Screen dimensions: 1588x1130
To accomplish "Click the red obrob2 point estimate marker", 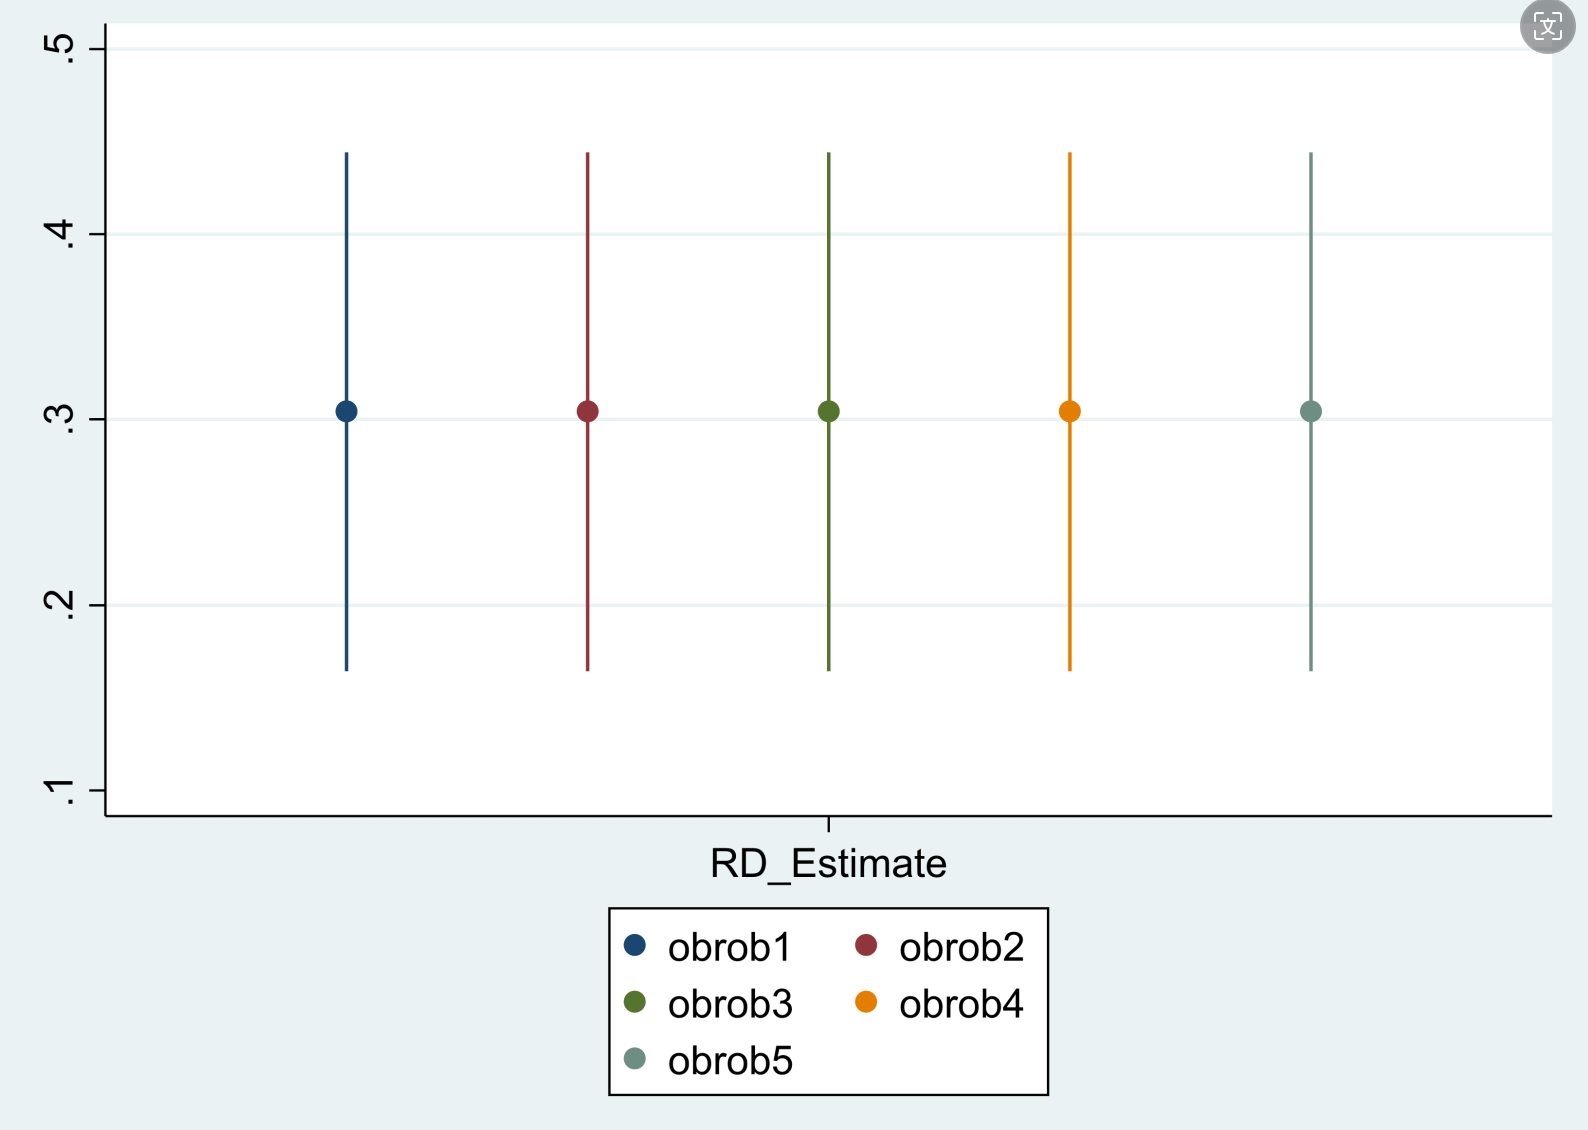I will (587, 411).
